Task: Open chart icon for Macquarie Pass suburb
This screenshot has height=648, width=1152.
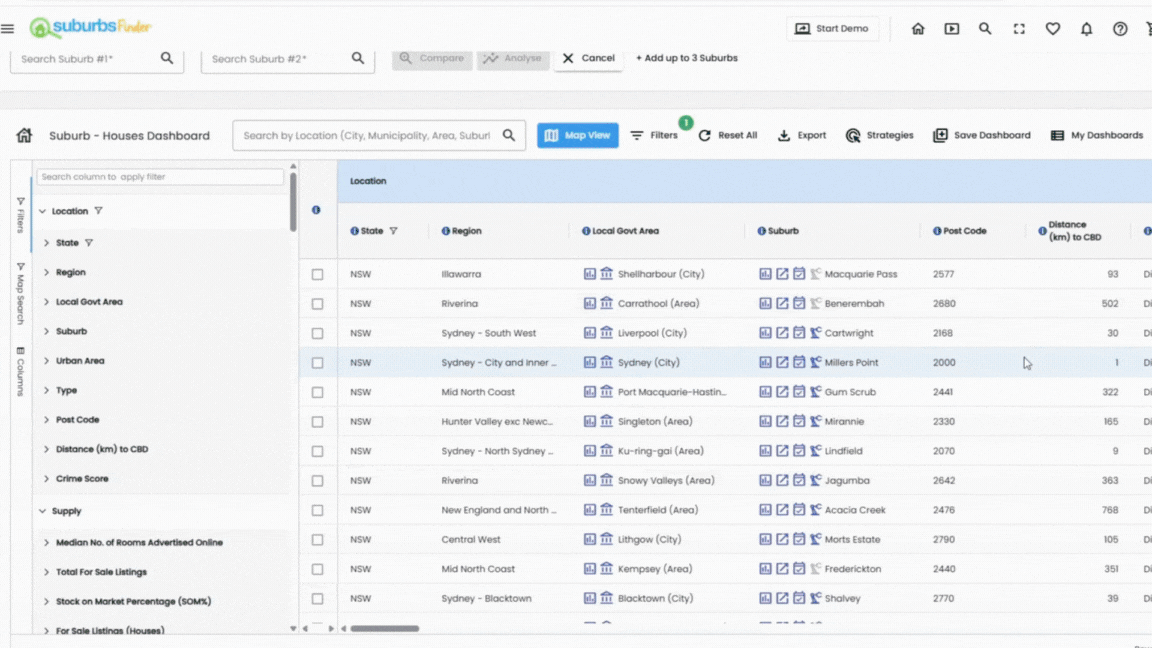Action: pyautogui.click(x=765, y=274)
